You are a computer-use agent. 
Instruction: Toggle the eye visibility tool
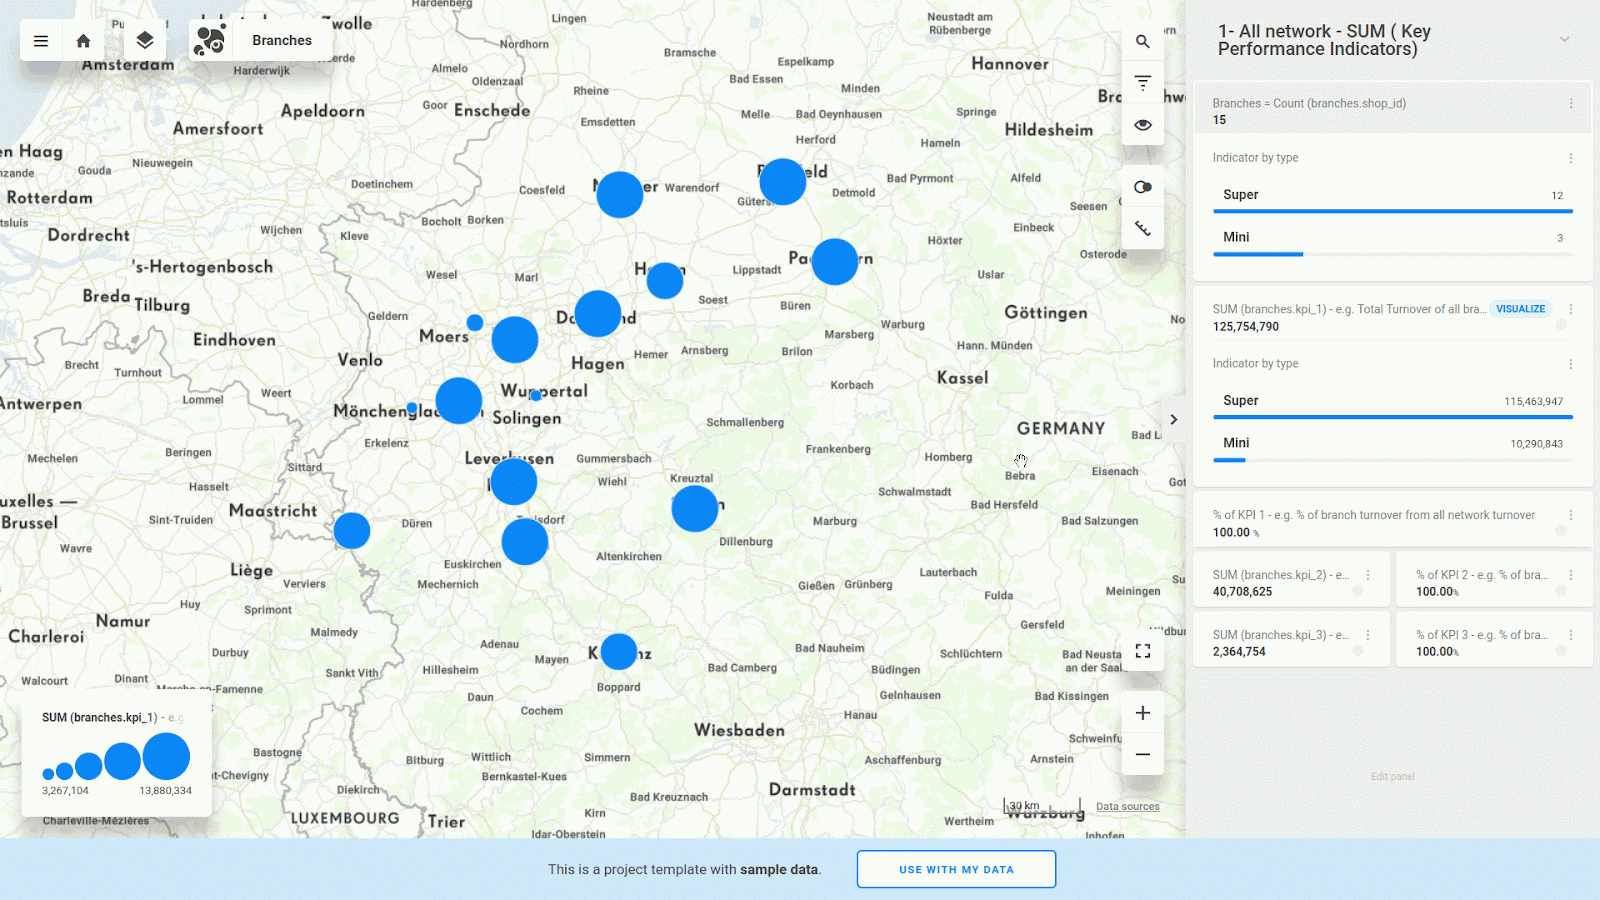[x=1143, y=125]
